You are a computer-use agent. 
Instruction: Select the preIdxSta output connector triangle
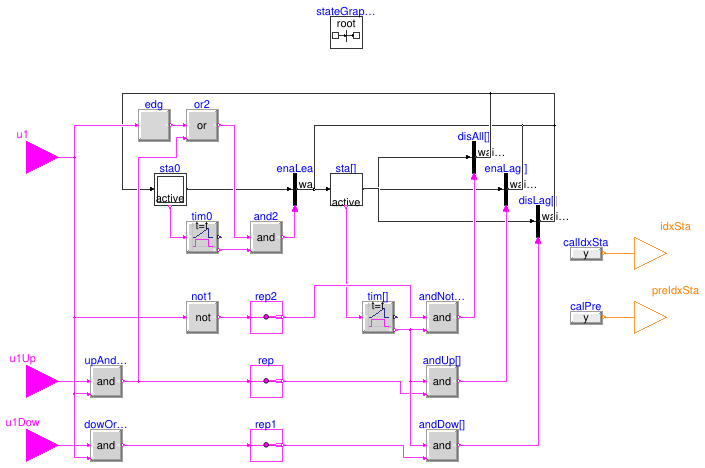(650, 317)
